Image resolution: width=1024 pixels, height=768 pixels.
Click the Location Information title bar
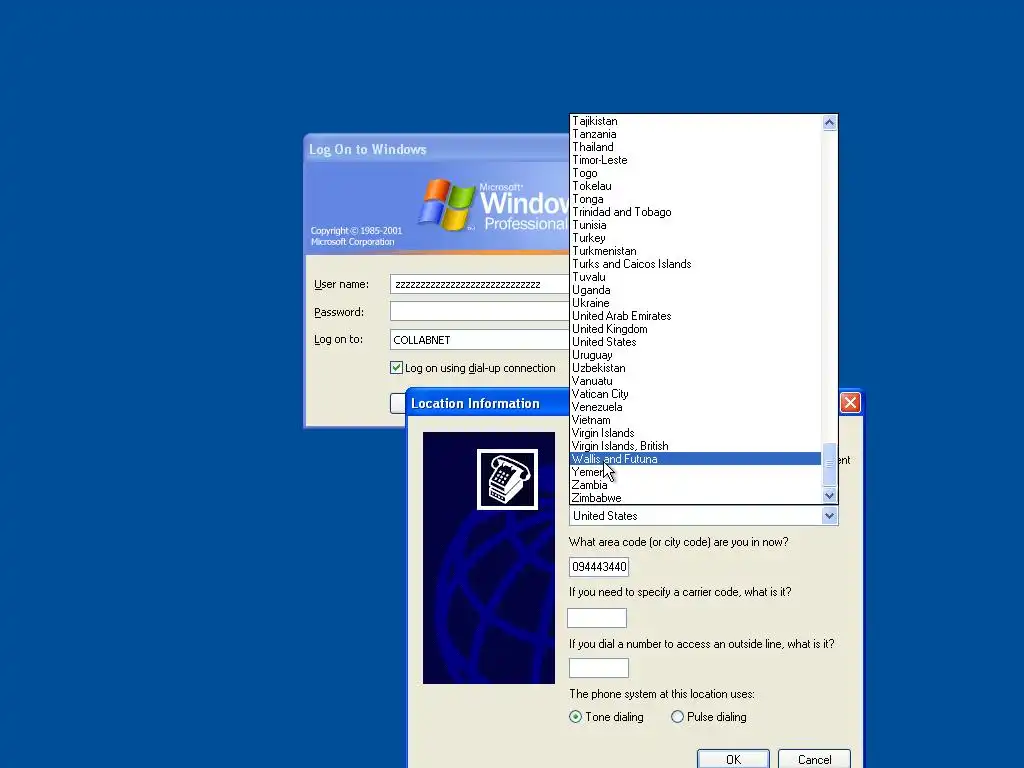[x=488, y=404]
